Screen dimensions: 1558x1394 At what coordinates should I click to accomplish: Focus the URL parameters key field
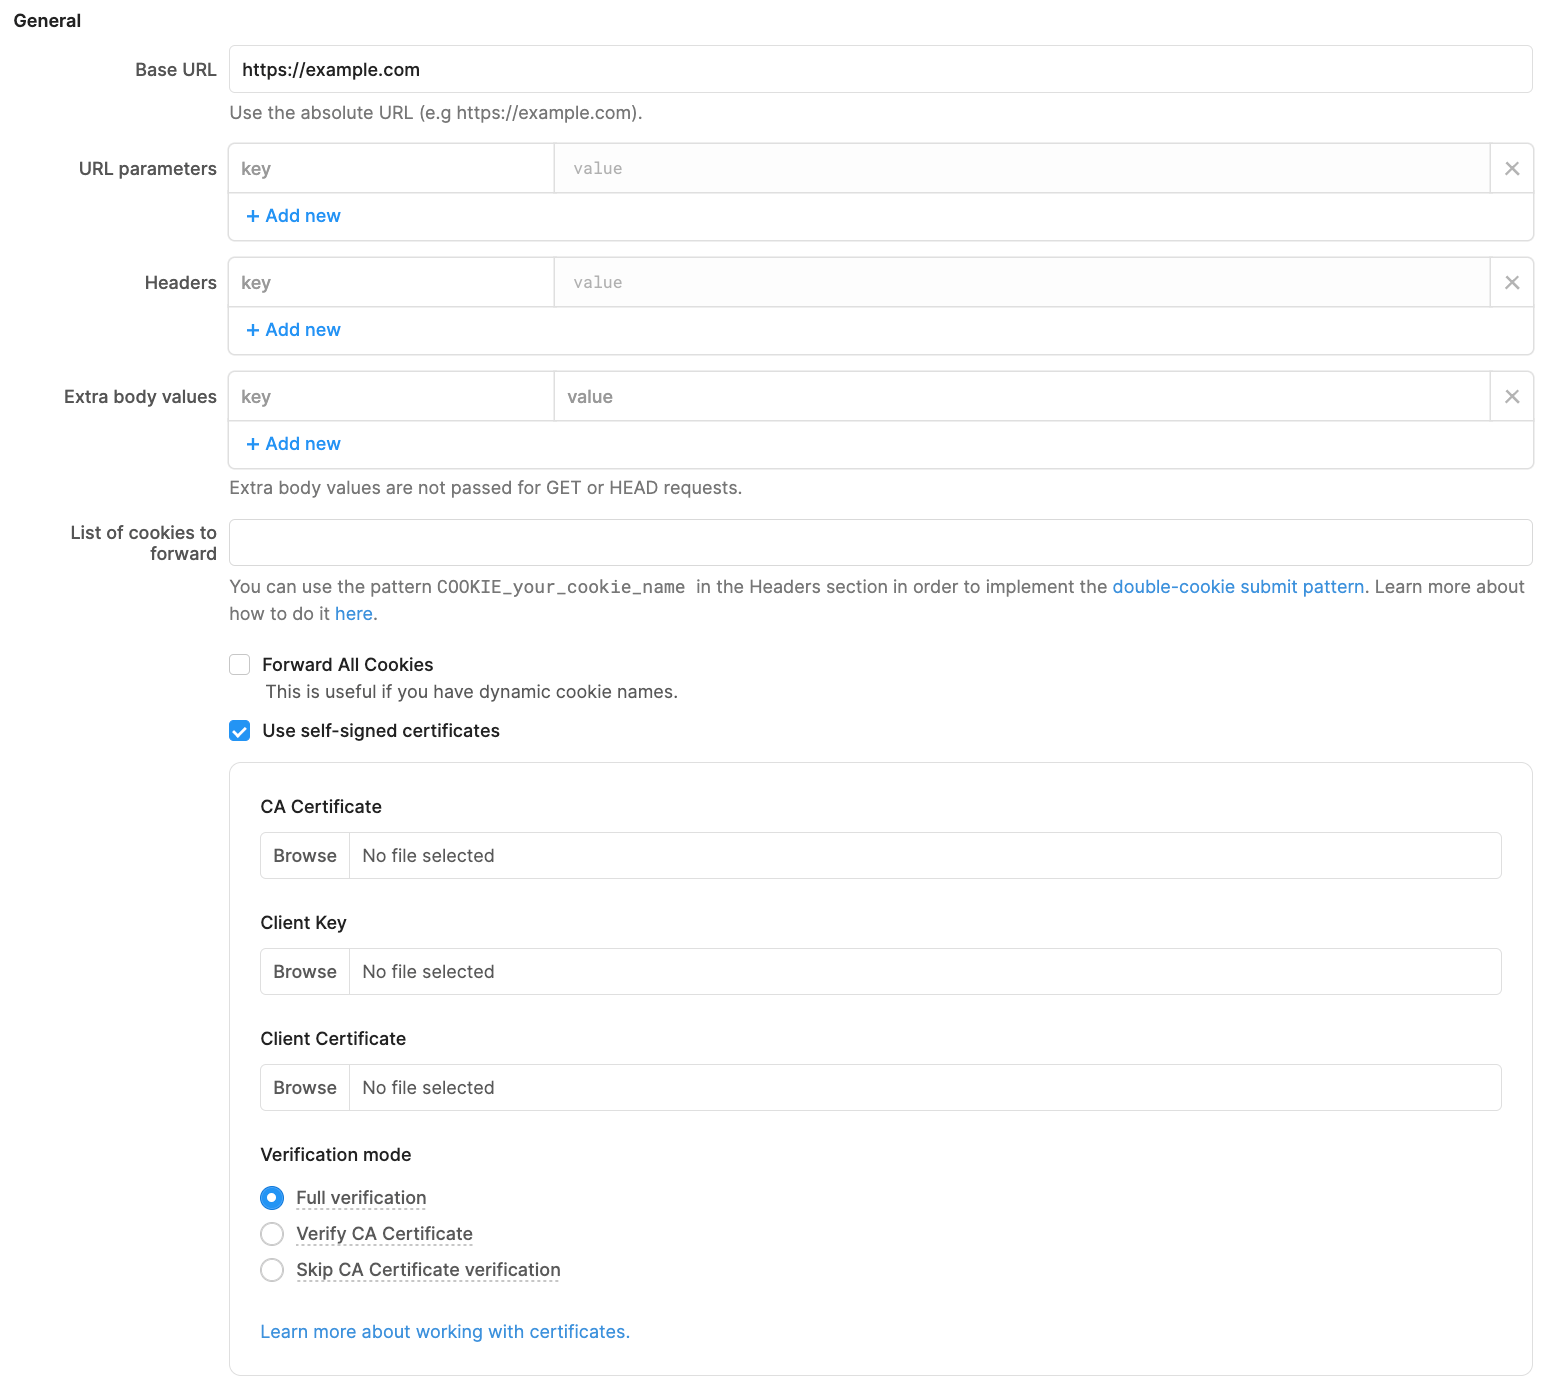coord(391,169)
